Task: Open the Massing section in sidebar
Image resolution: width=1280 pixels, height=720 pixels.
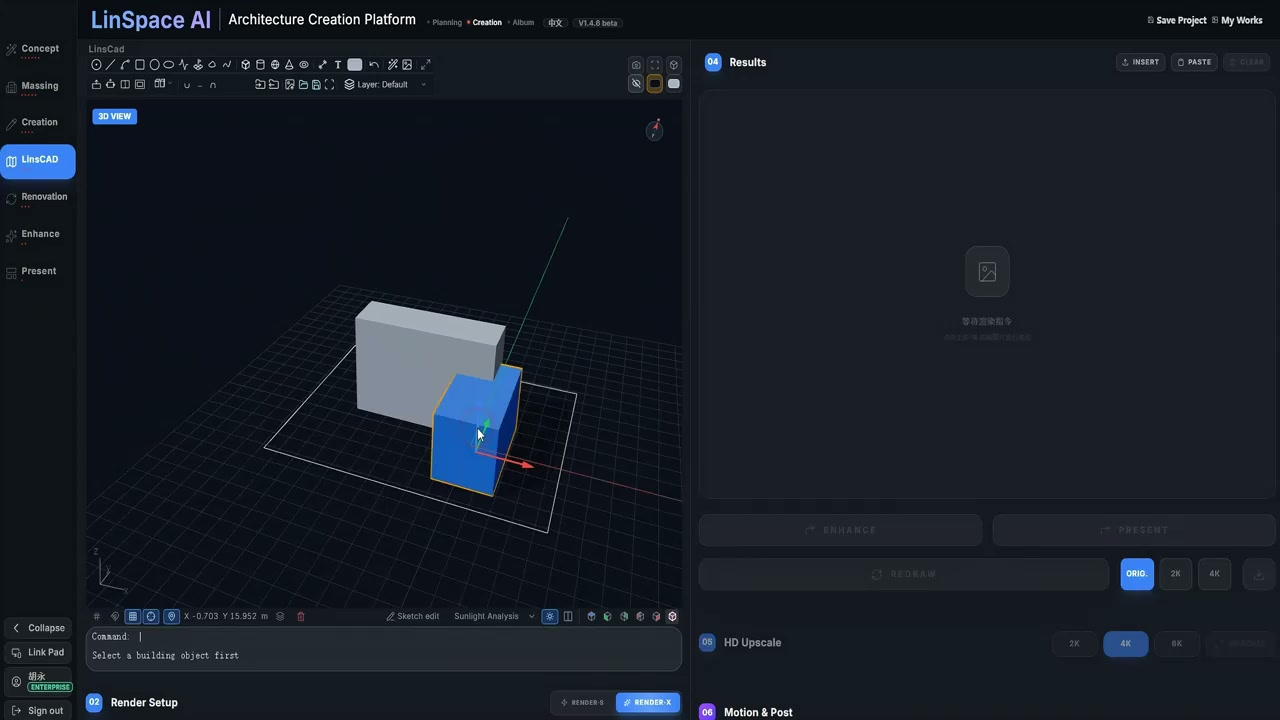Action: 38,86
